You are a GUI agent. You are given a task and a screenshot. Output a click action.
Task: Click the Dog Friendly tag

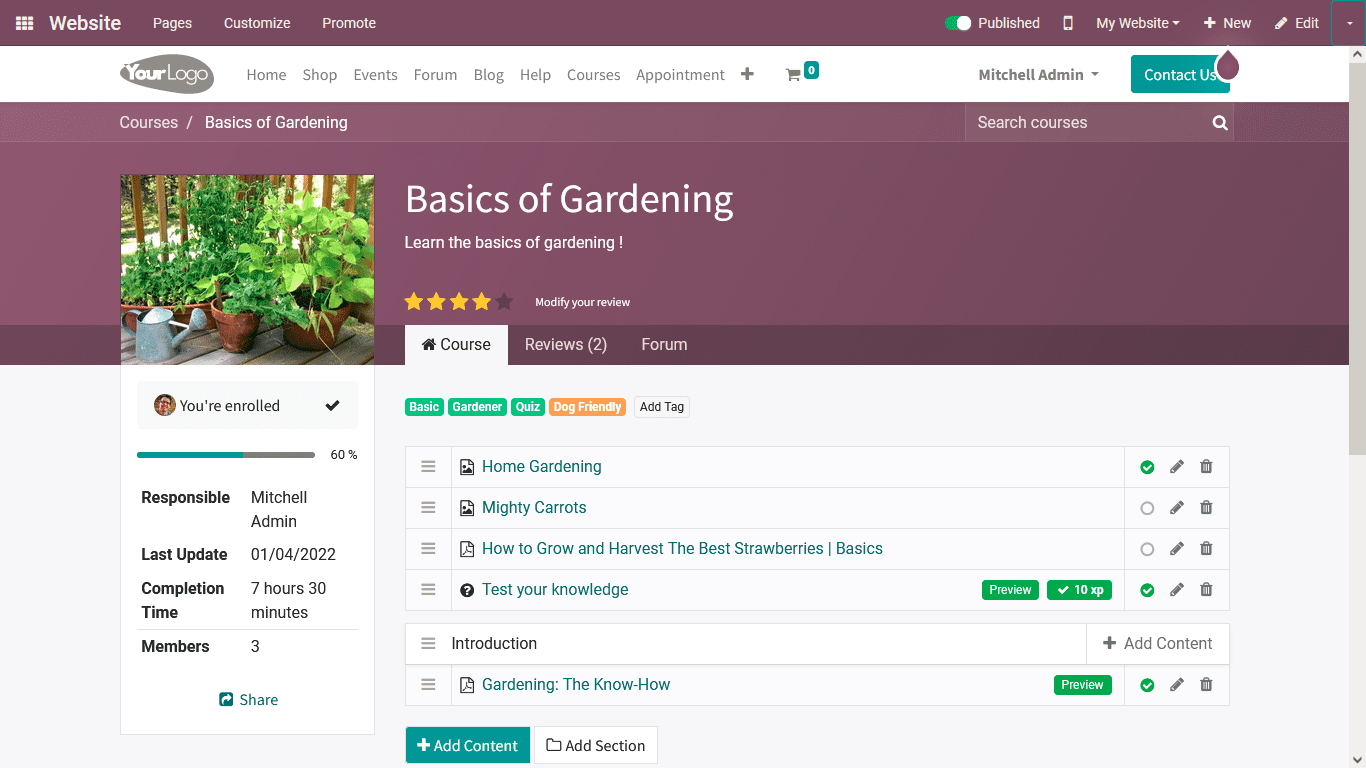click(x=587, y=406)
